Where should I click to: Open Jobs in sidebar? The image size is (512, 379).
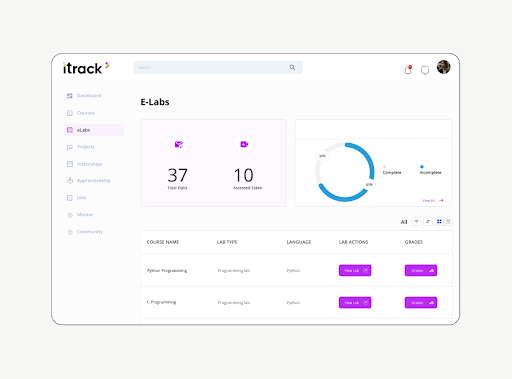81,198
